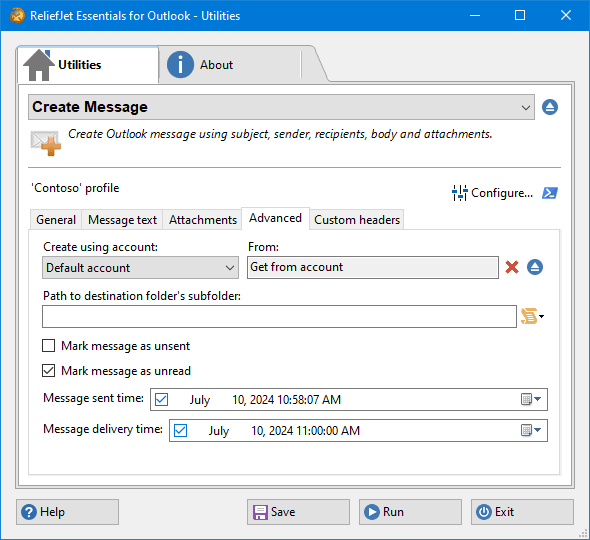Viewport: 590px width, 540px height.
Task: Toggle the Message sent time checkbox
Action: point(161,399)
